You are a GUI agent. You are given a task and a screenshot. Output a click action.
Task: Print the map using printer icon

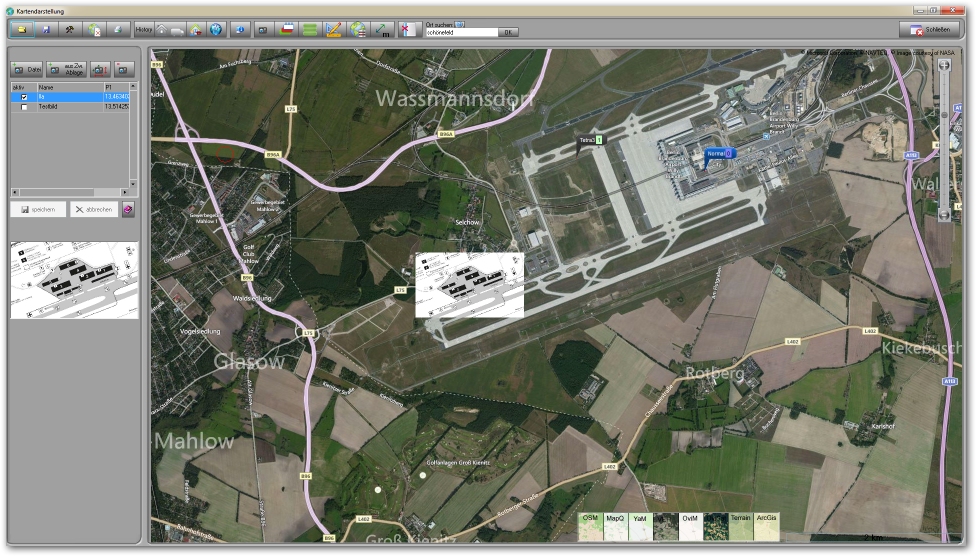pos(118,29)
